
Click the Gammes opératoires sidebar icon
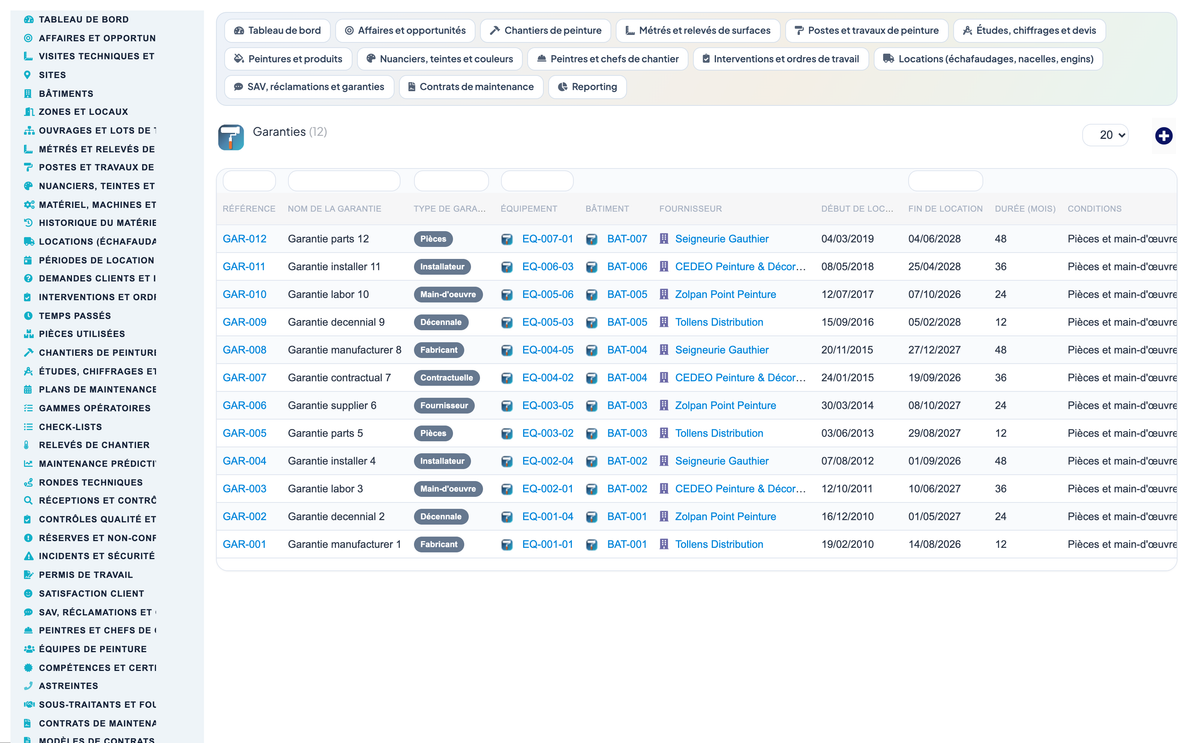pyautogui.click(x=28, y=408)
